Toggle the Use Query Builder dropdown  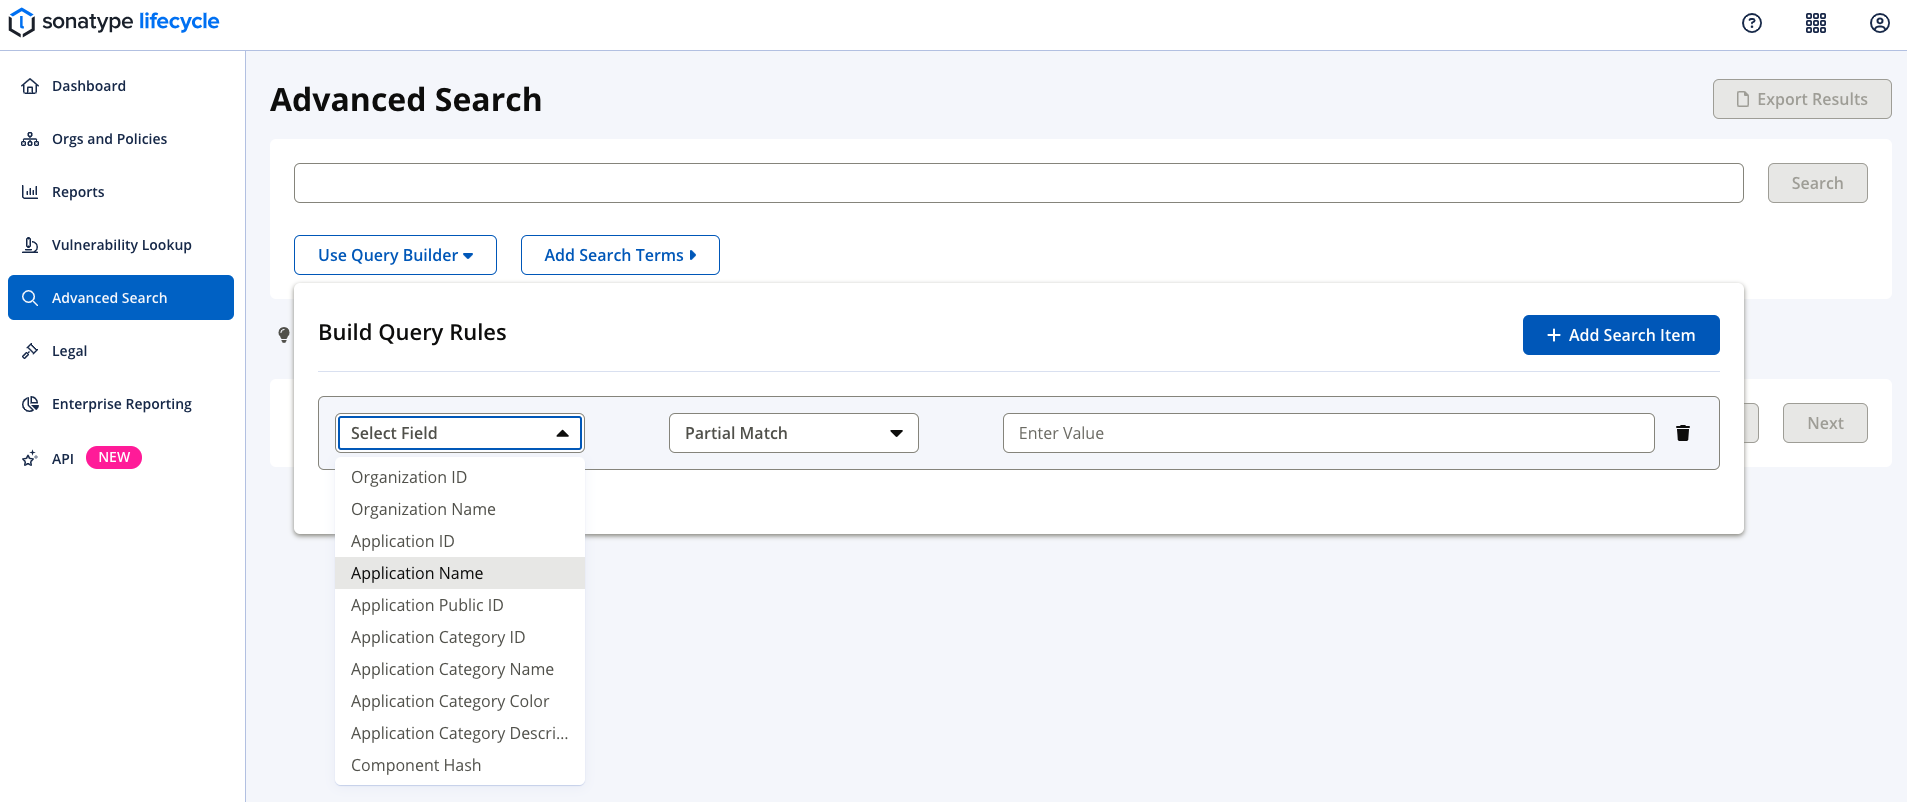[x=395, y=255]
